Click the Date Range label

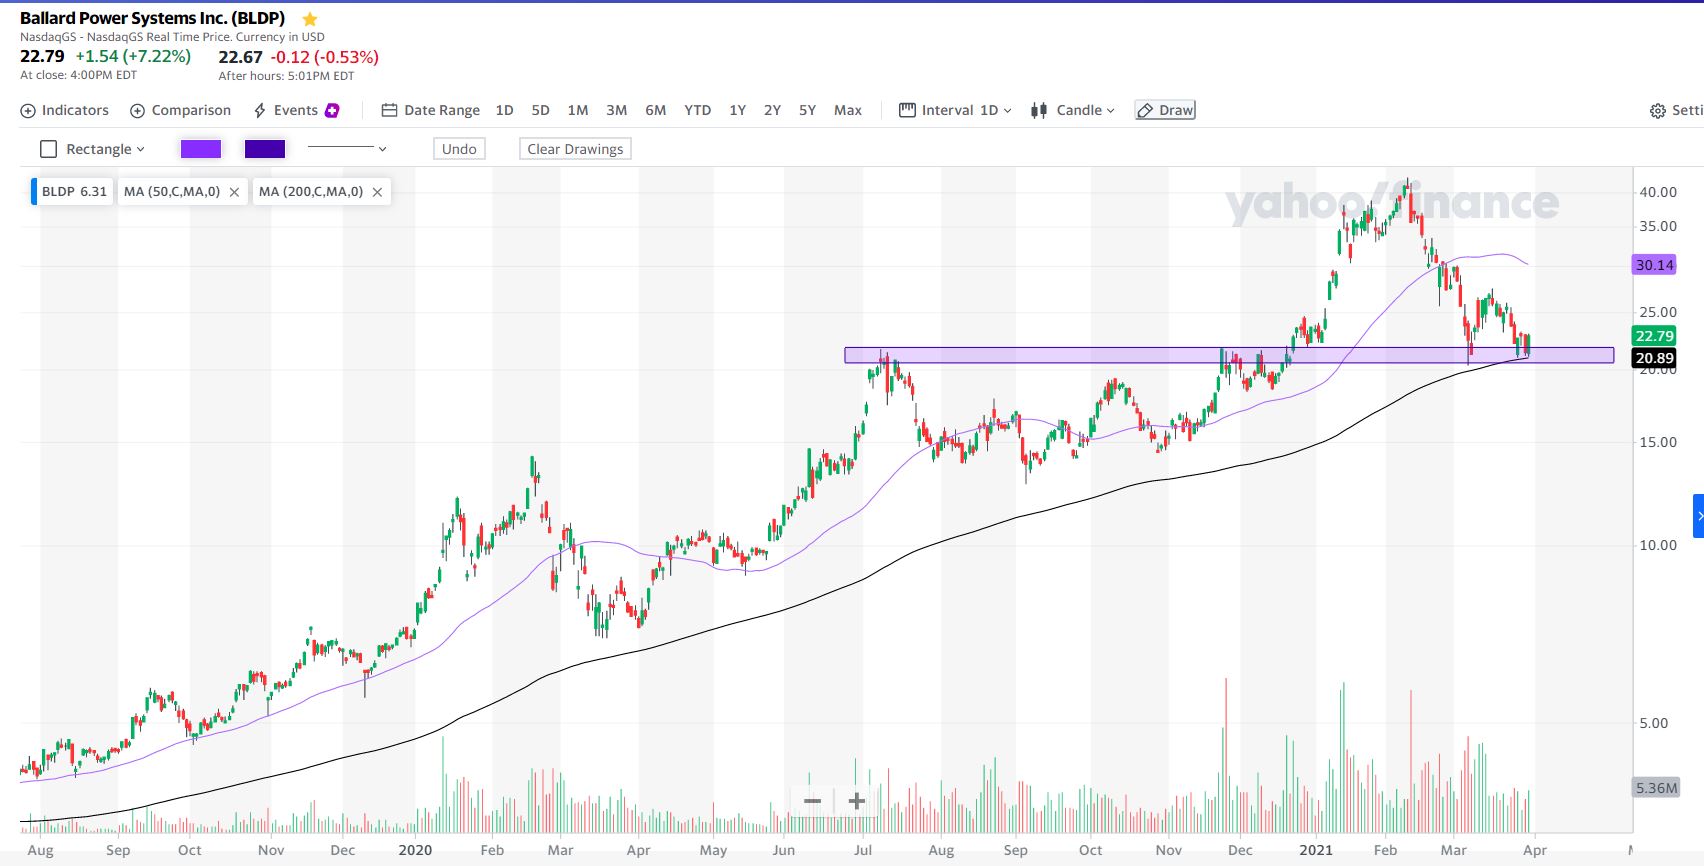point(442,110)
